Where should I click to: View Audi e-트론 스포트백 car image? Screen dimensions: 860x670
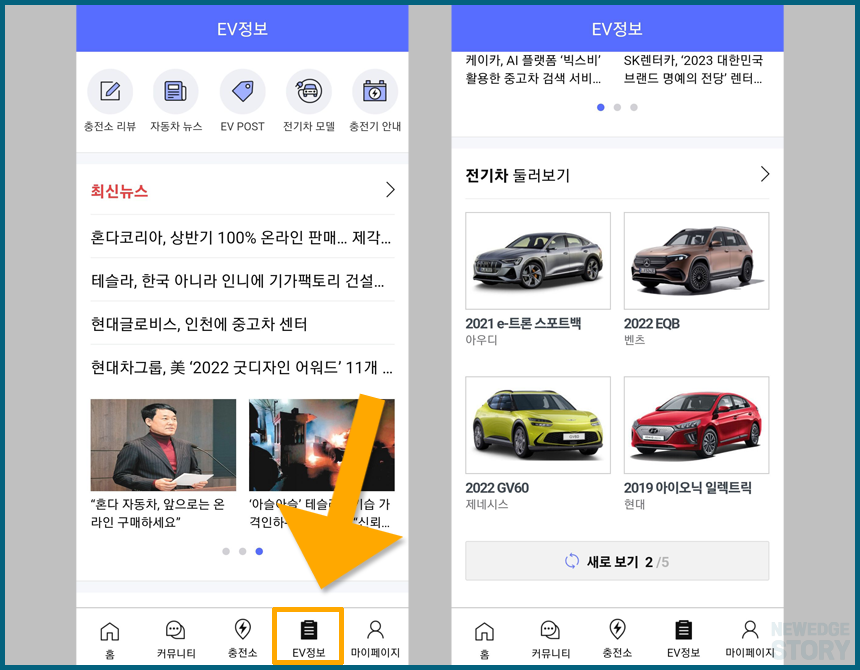point(538,261)
